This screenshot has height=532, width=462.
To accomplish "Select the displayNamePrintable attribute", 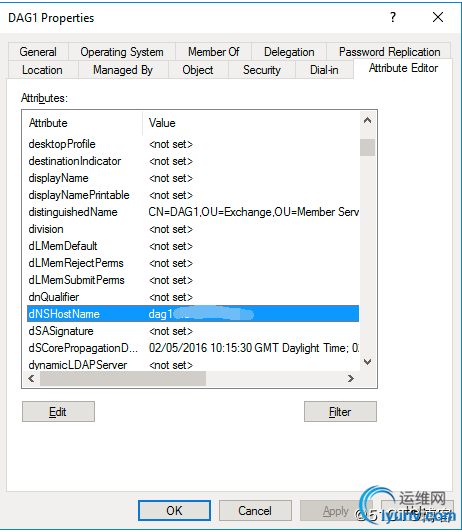I will pos(193,195).
